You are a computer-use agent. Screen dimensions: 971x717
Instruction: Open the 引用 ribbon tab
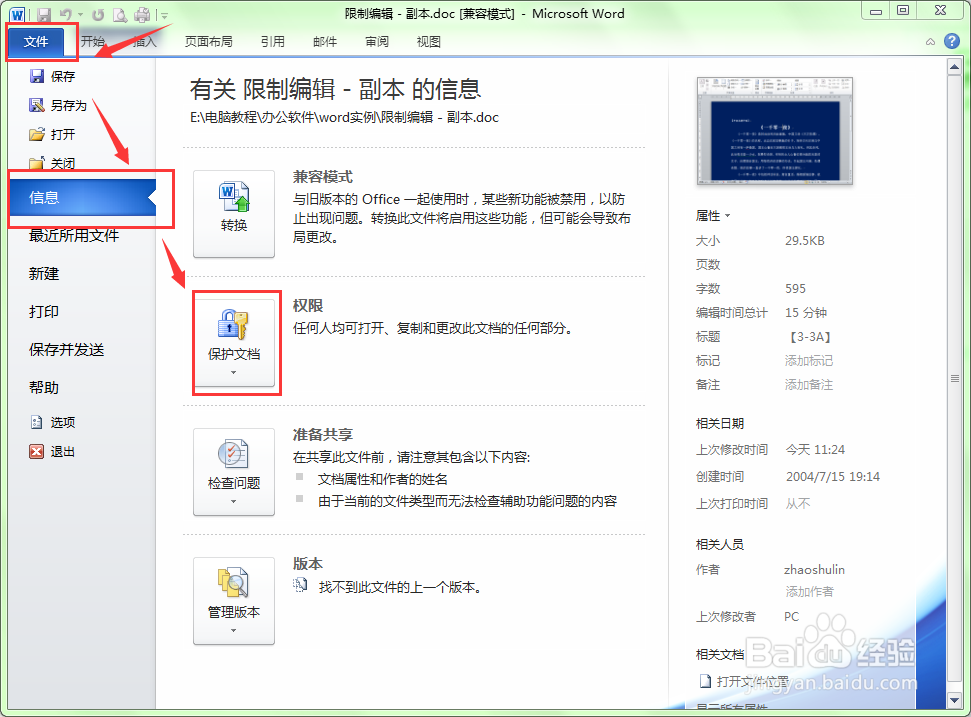pyautogui.click(x=272, y=41)
